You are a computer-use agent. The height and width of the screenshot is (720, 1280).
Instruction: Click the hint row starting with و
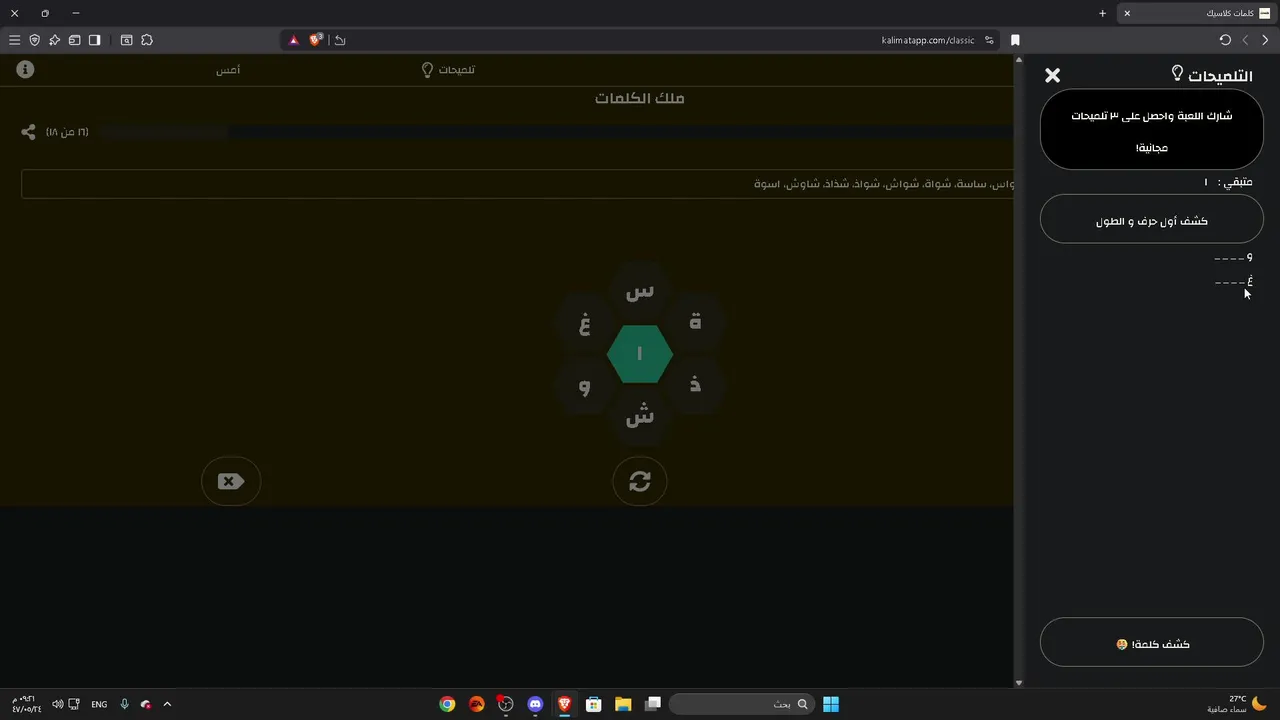click(x=1233, y=258)
